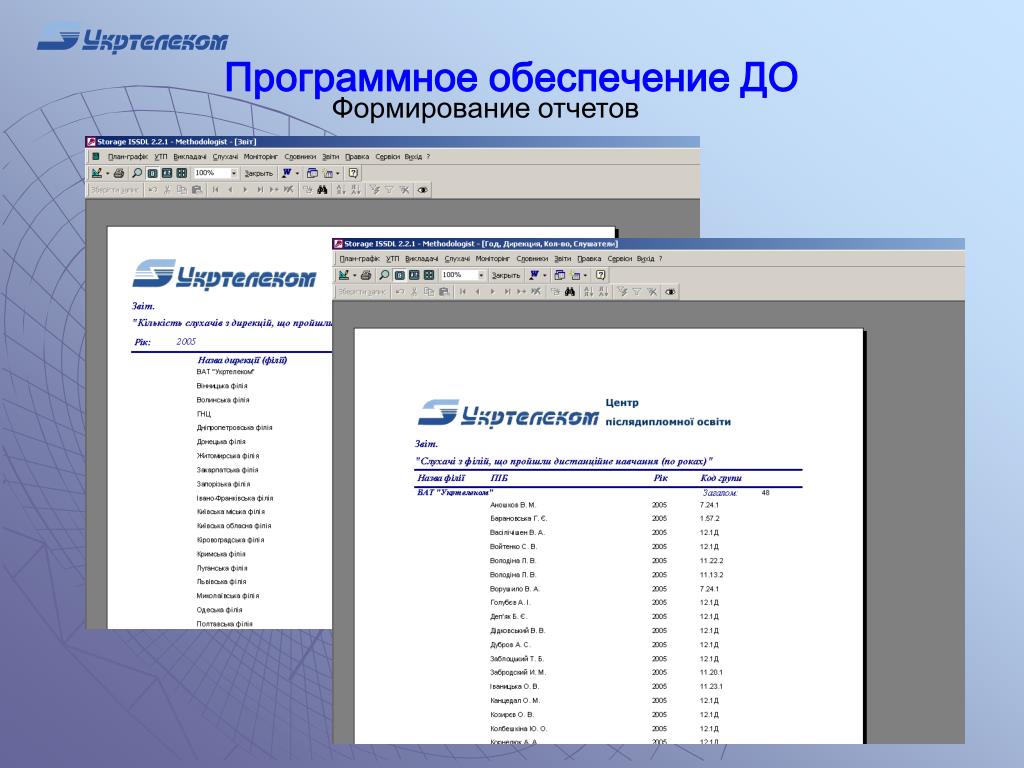Expand the Word export arrow in Звіт window
This screenshot has width=1024, height=768.
(x=297, y=174)
